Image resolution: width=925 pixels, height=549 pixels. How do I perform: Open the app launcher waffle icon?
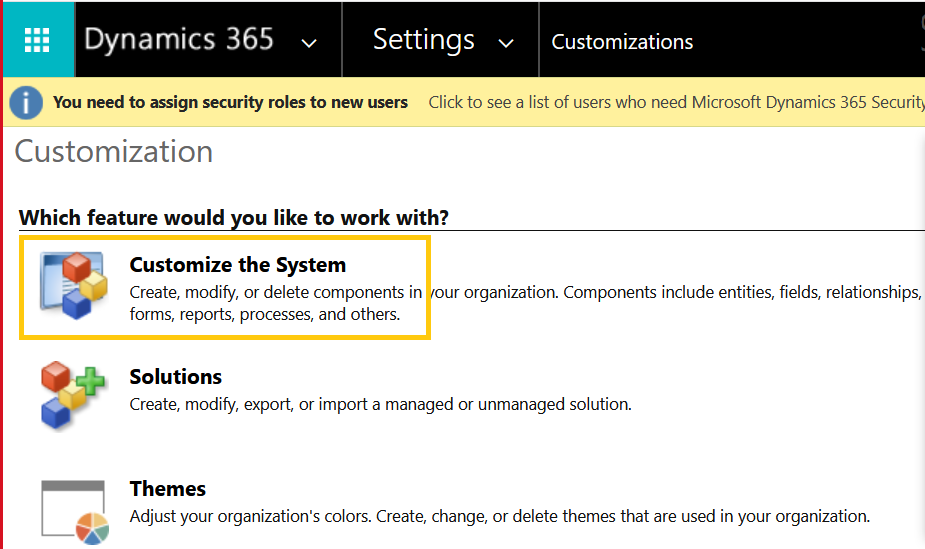pyautogui.click(x=37, y=40)
